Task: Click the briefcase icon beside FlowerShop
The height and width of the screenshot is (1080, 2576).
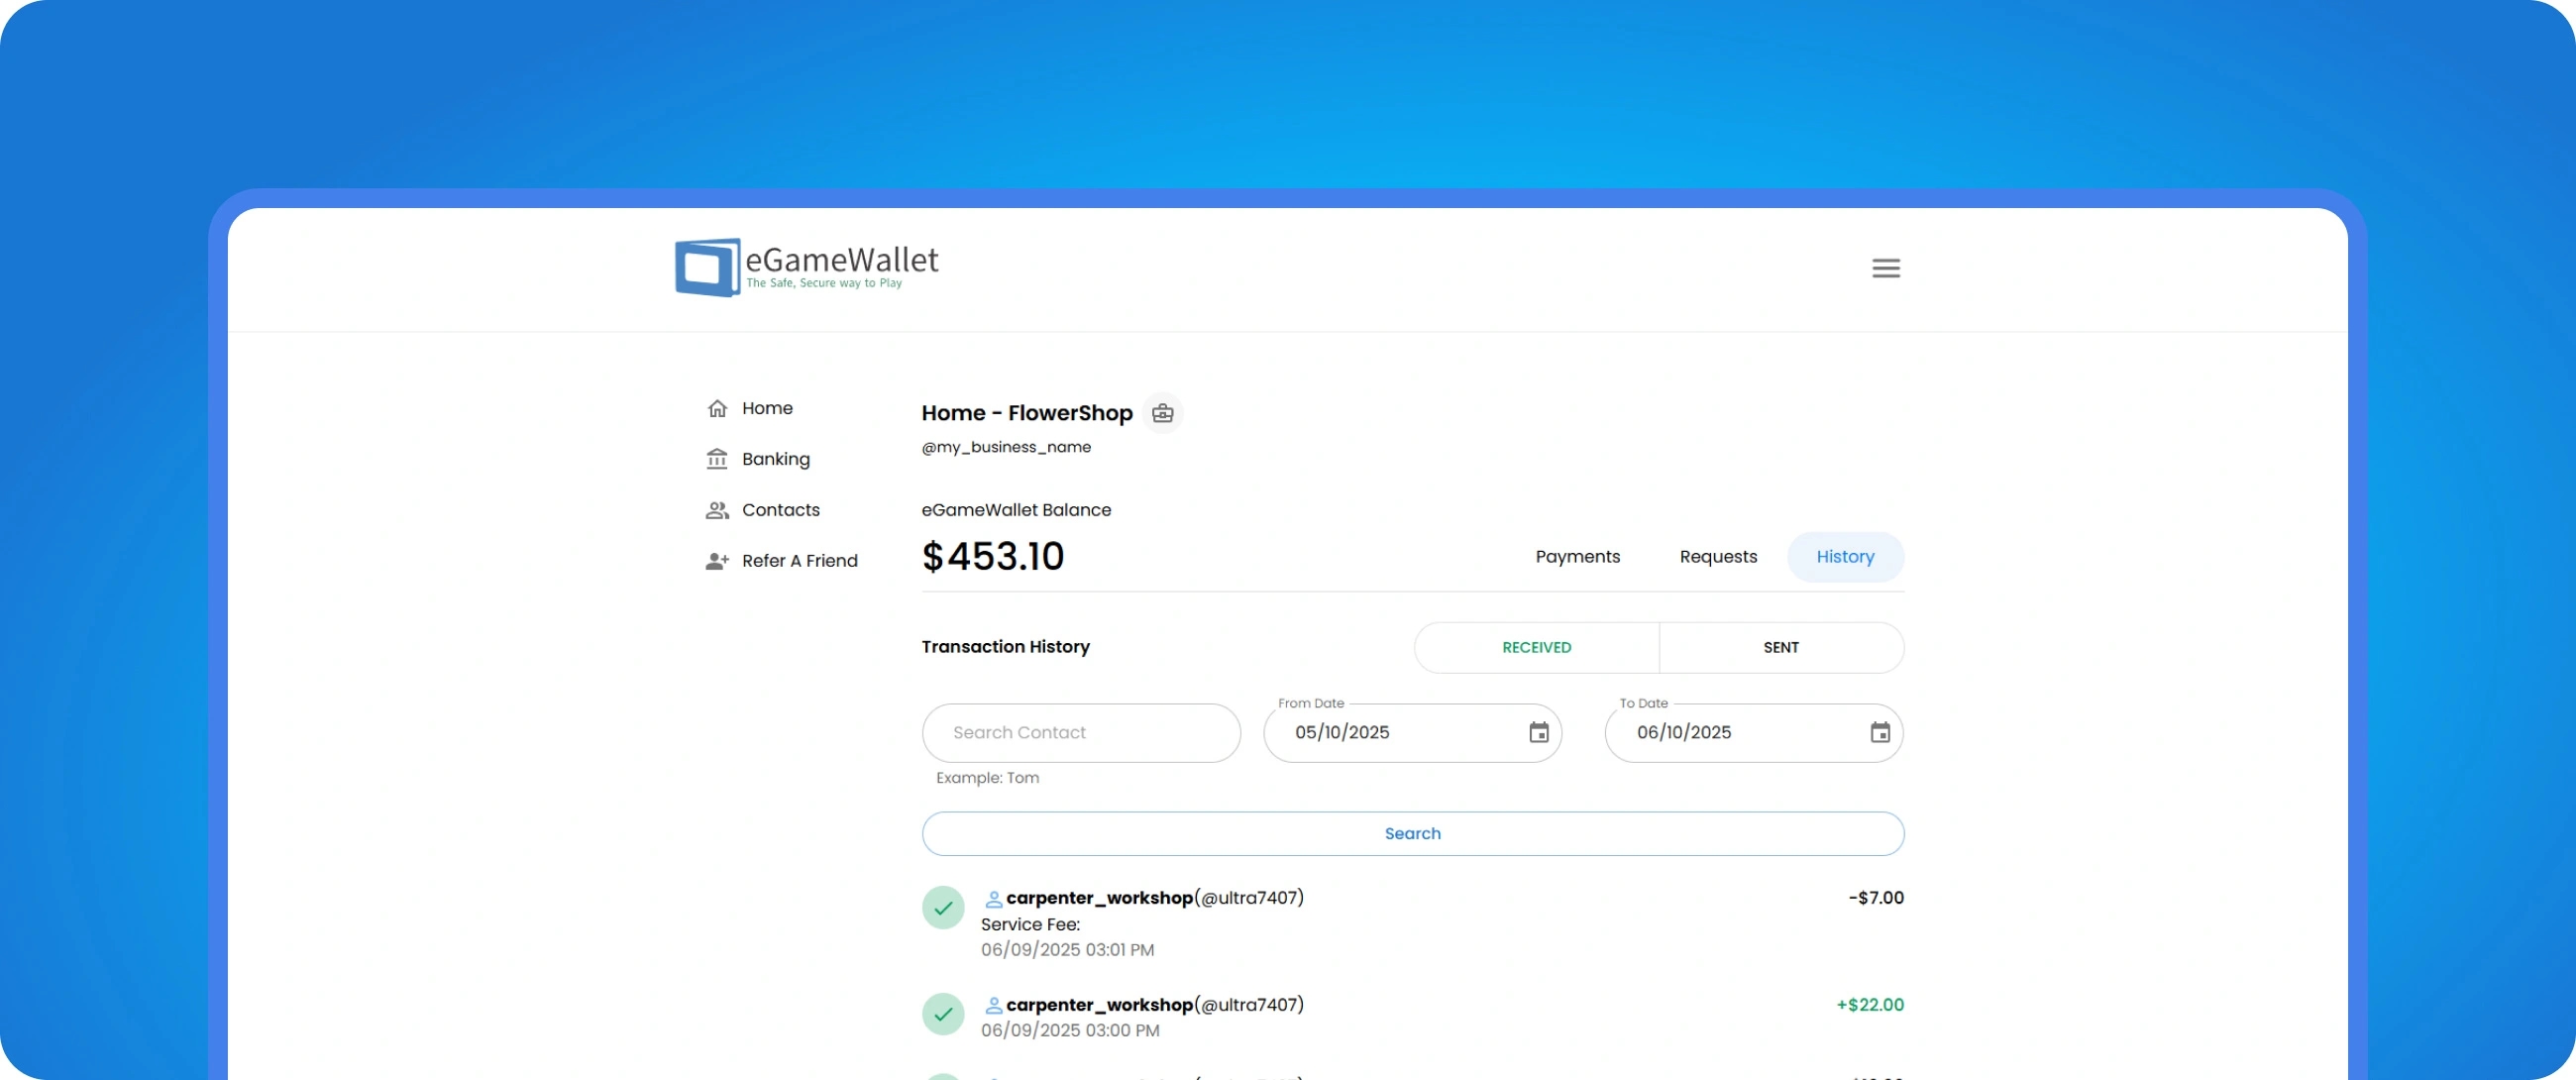Action: (x=1162, y=413)
